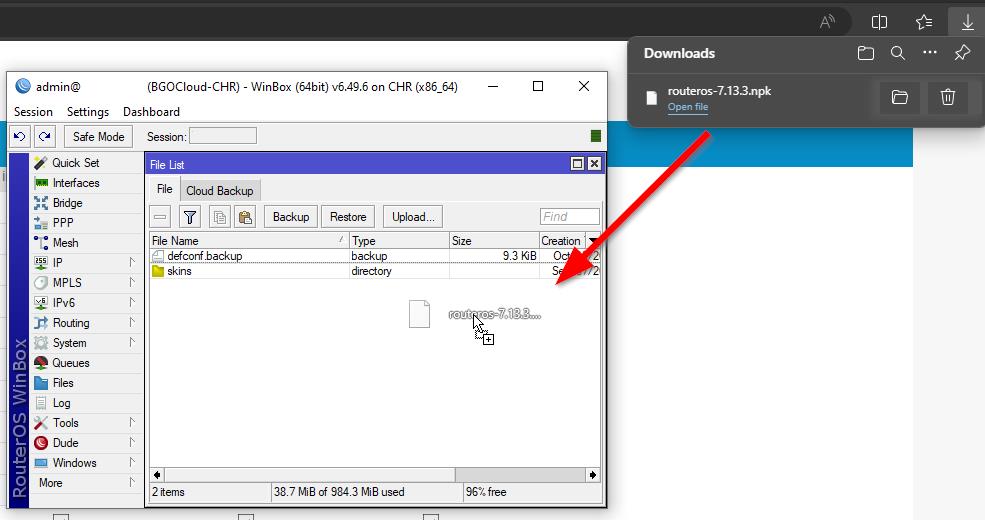Click the redo arrow in WinBox toolbar

(x=44, y=136)
